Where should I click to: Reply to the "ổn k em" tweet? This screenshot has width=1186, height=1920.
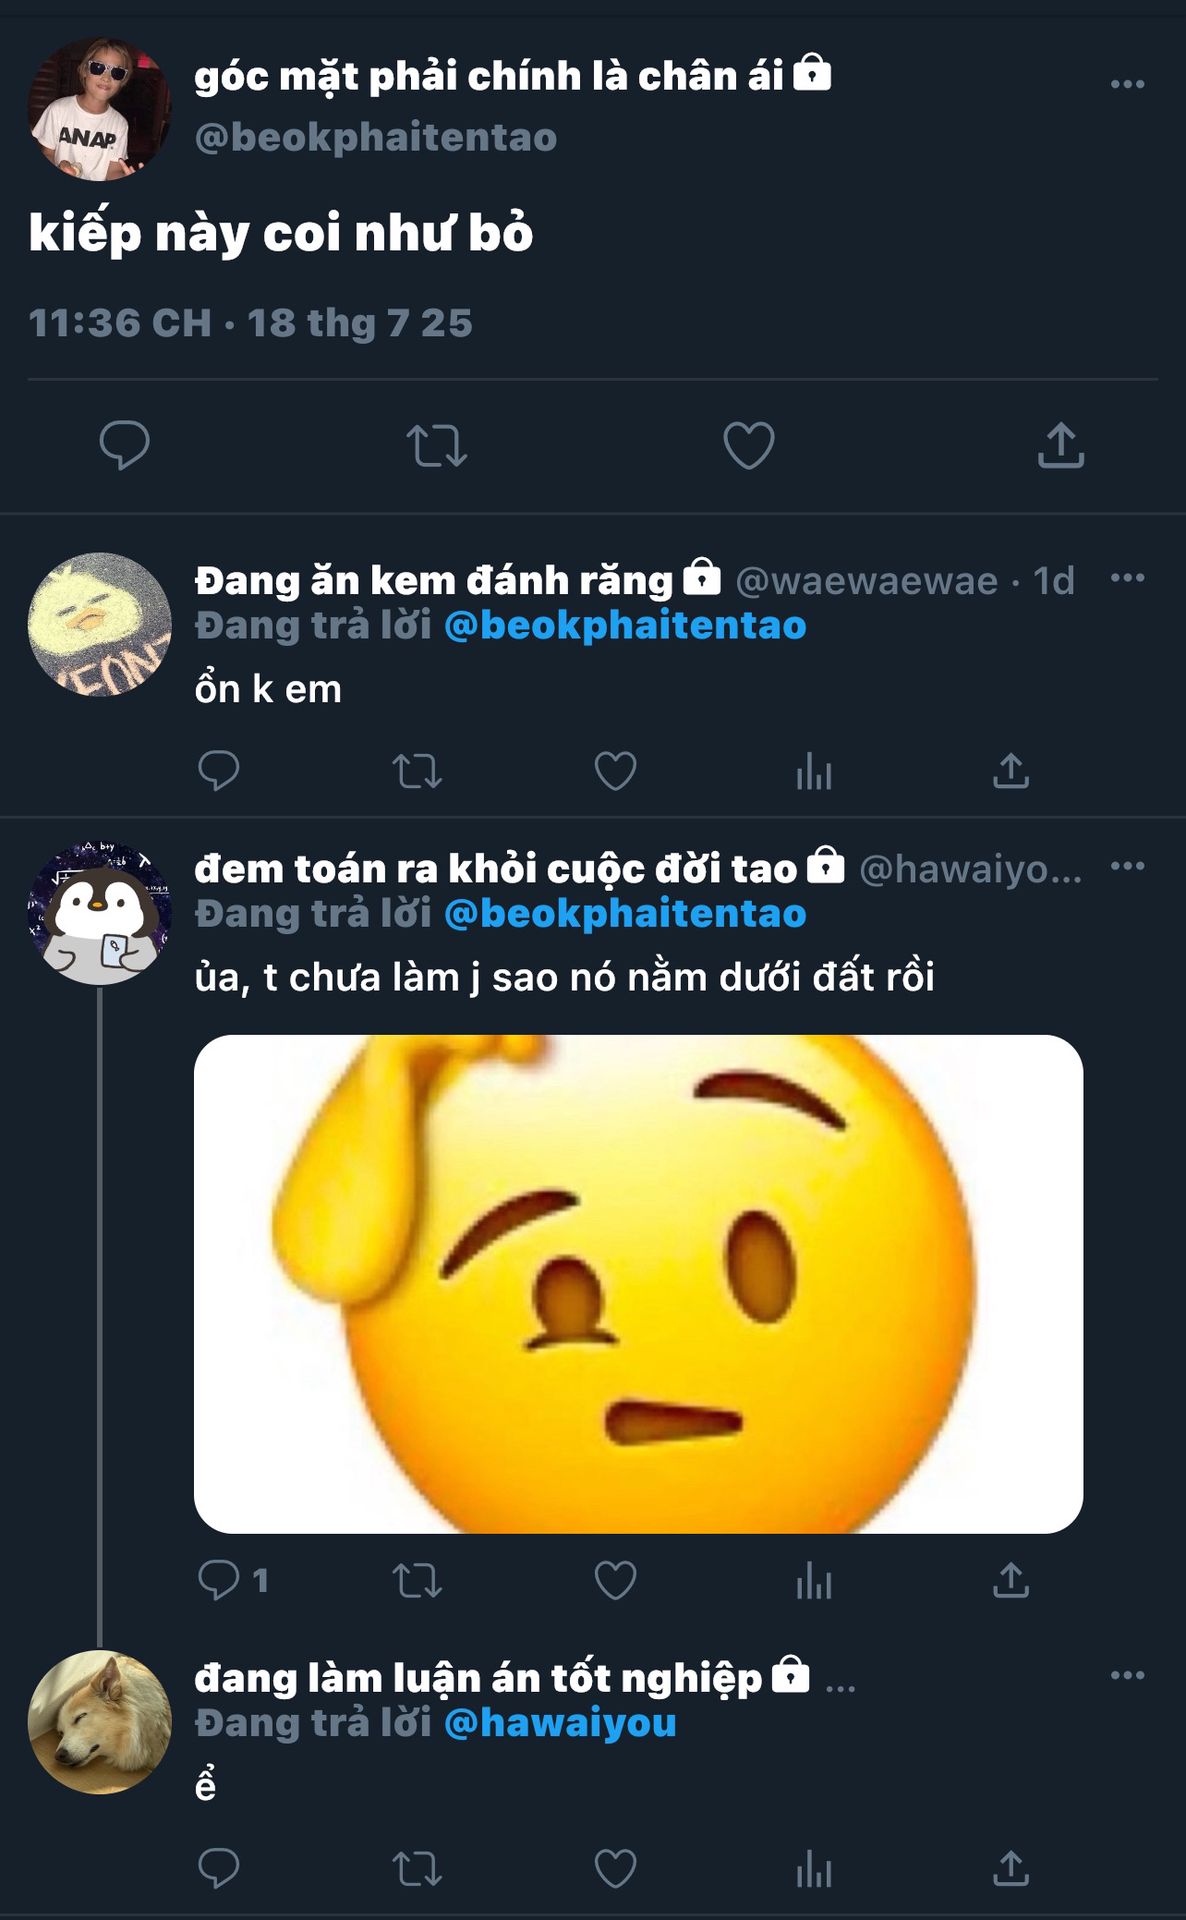tap(218, 771)
